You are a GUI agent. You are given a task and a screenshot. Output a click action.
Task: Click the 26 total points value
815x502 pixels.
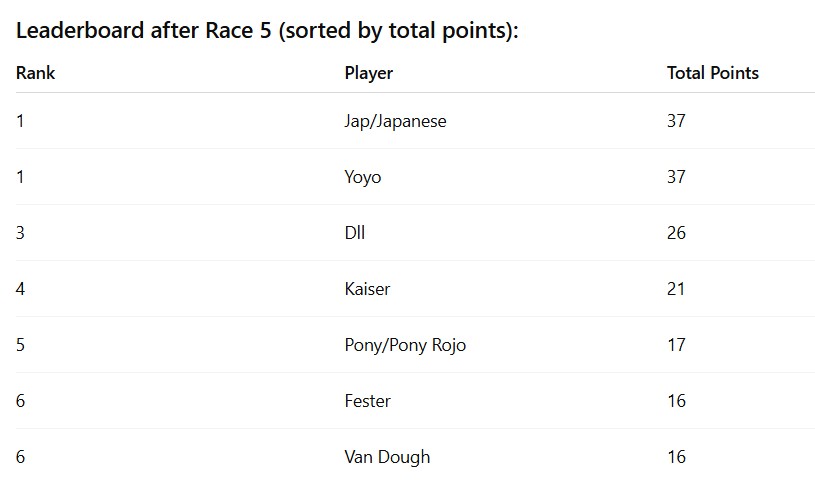point(676,233)
